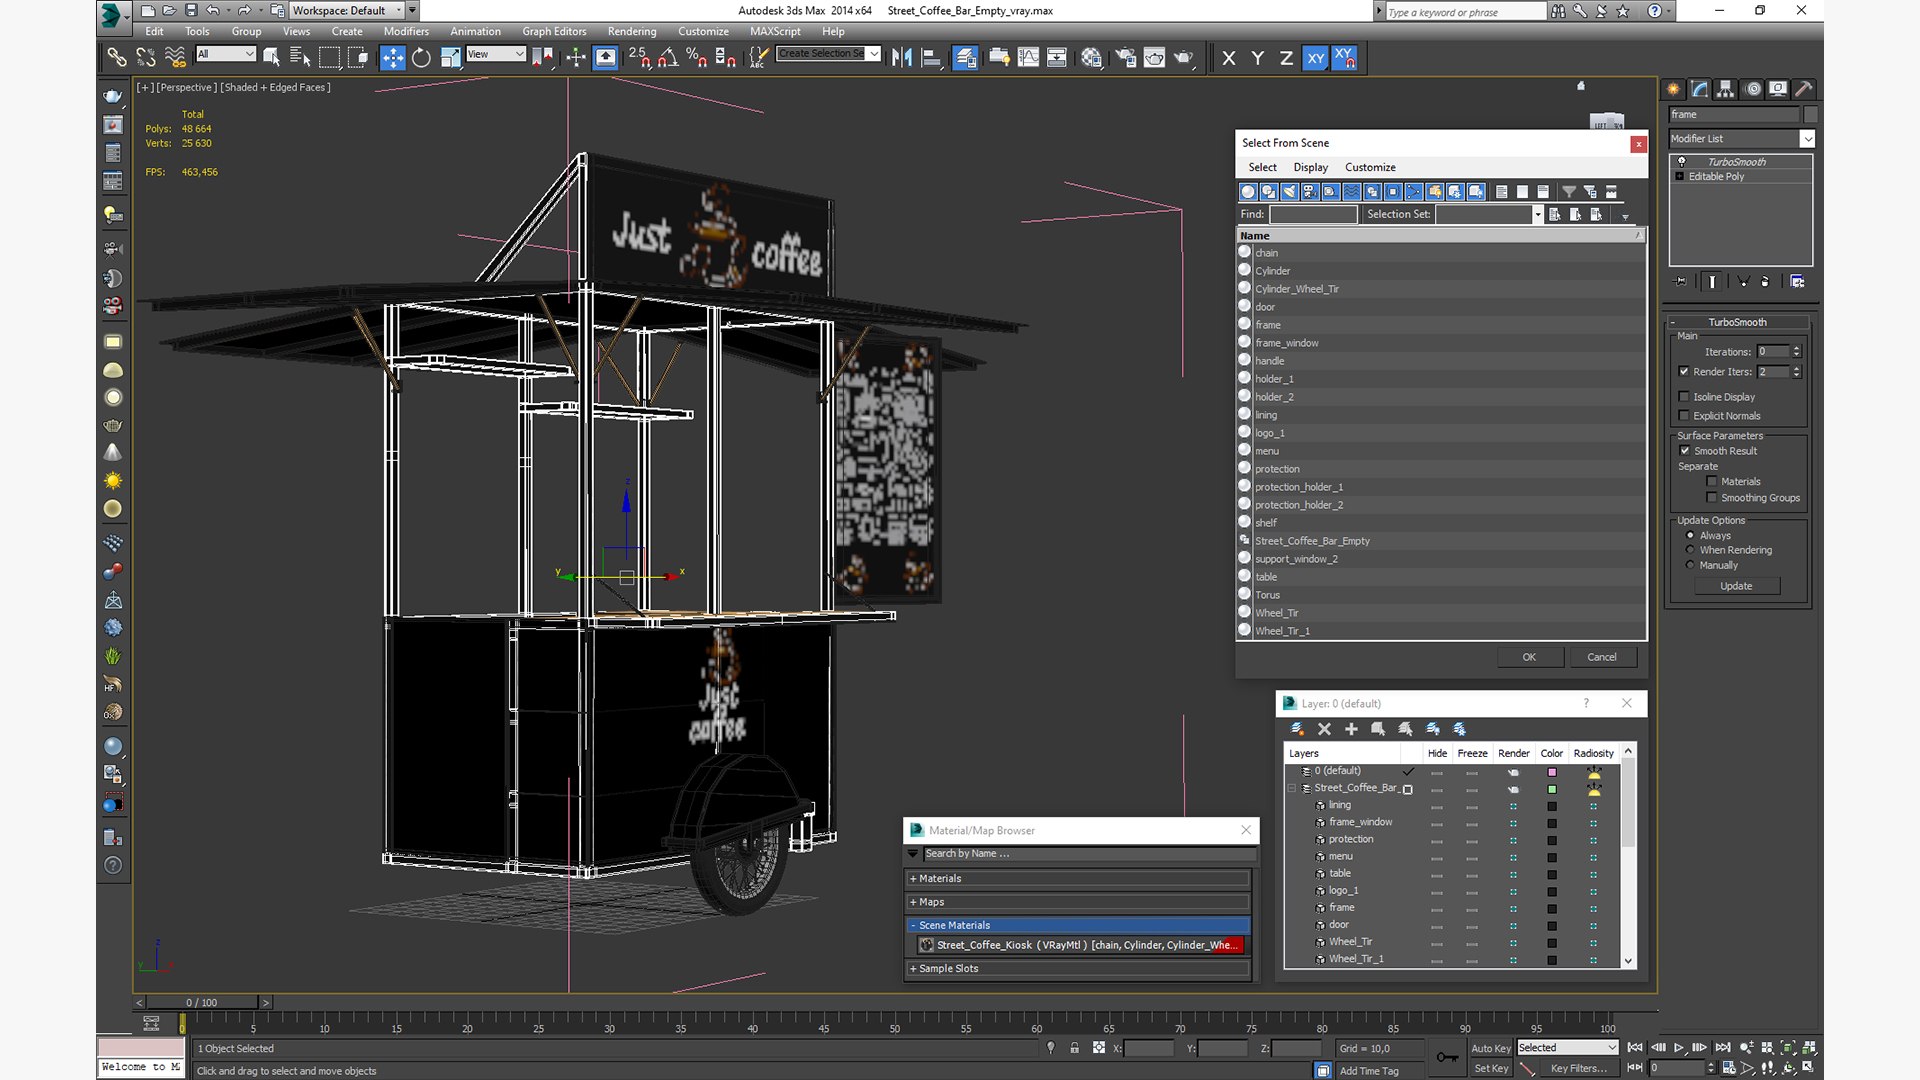1920x1080 pixels.
Task: Enable Isoline Display checkbox
Action: 1684,397
